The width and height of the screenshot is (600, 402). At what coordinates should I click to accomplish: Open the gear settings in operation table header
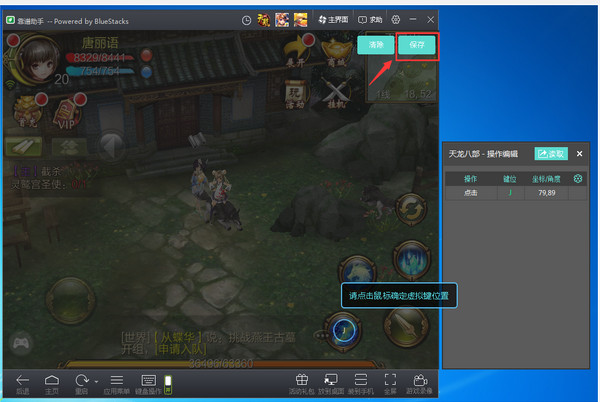coord(578,179)
